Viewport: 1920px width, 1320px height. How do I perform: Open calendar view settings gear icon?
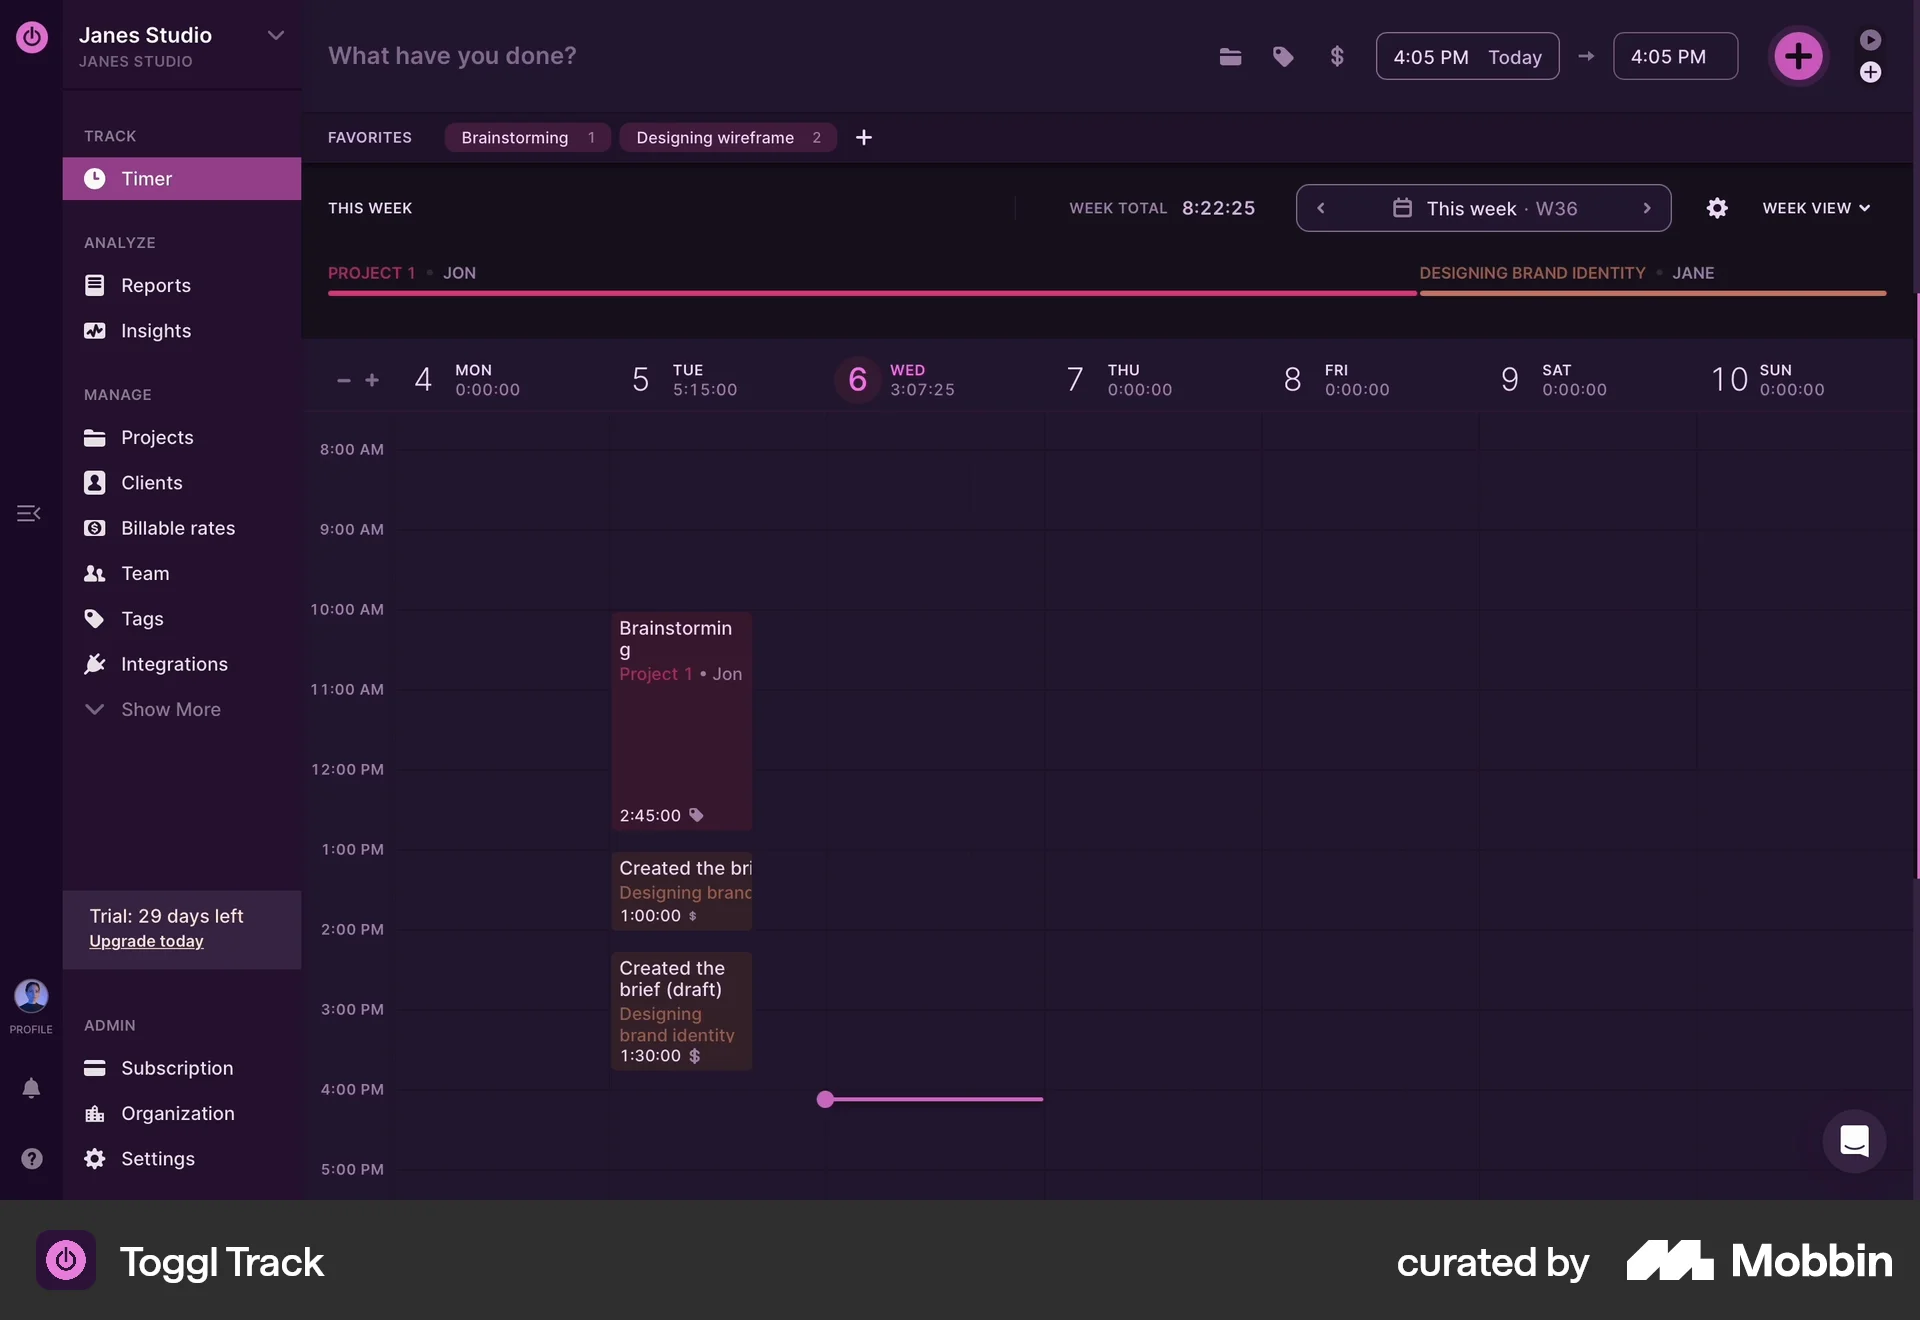[1717, 208]
